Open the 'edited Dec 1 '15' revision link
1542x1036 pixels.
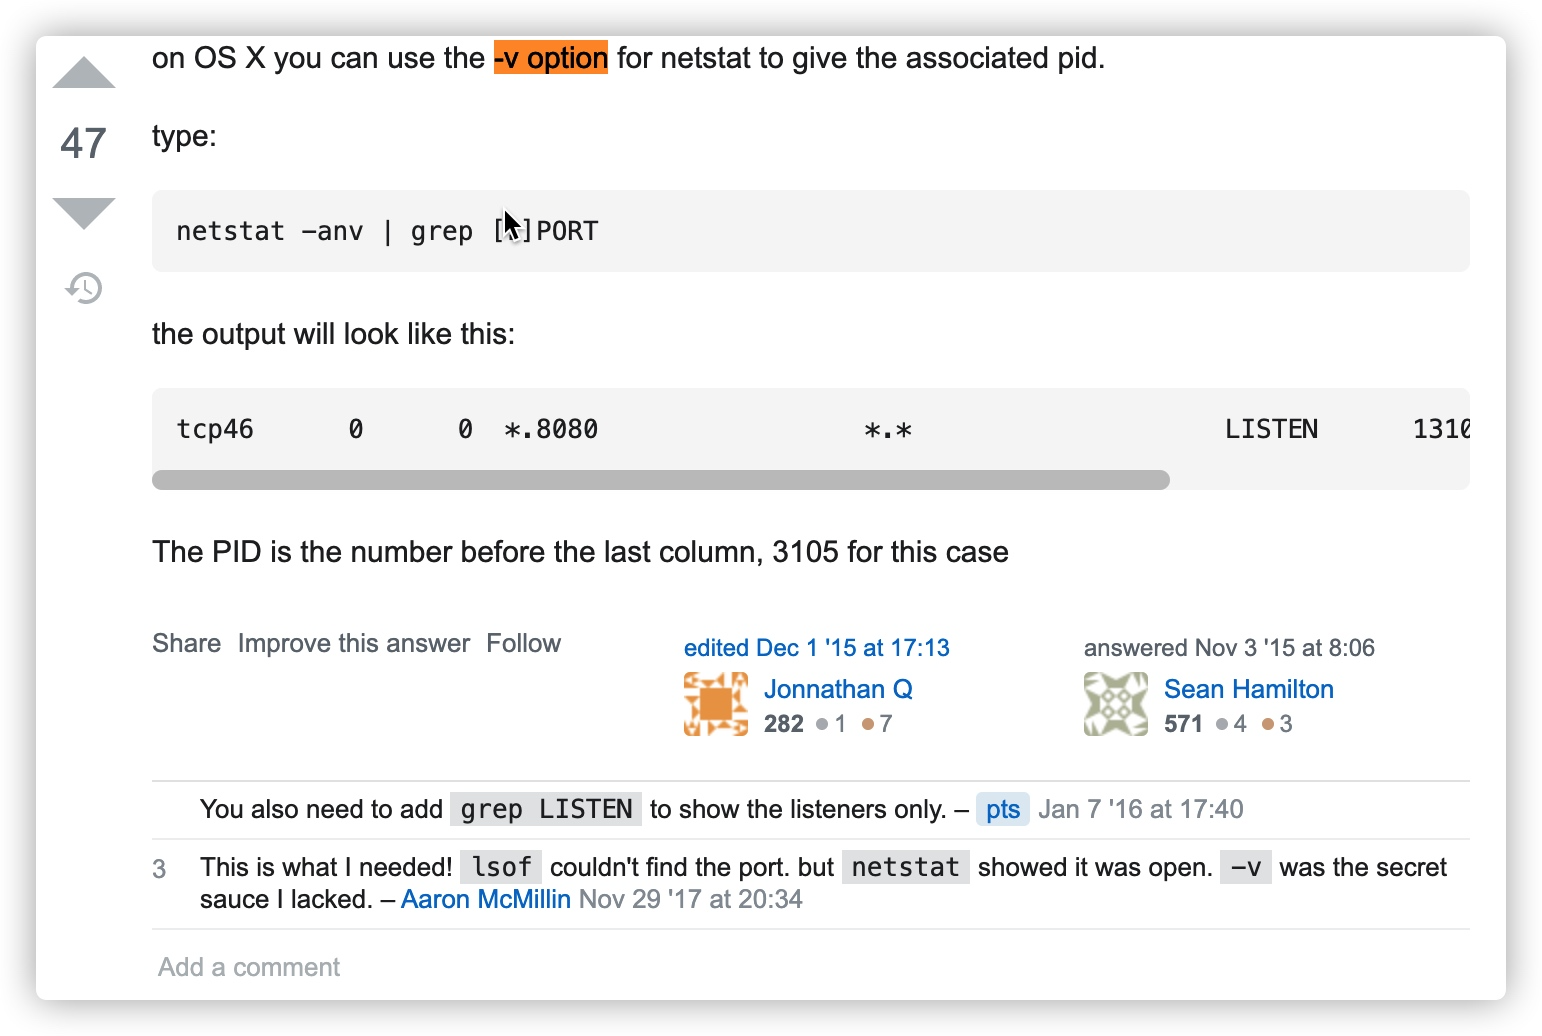click(x=816, y=648)
